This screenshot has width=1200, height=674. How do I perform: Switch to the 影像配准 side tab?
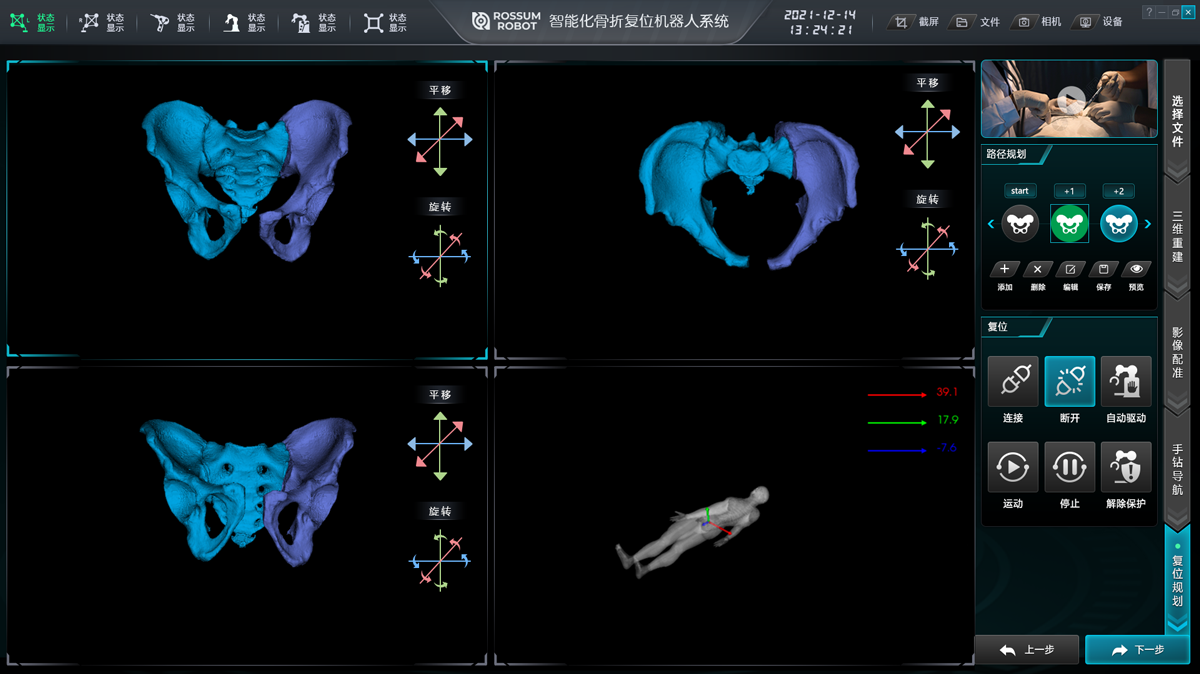coord(1177,352)
